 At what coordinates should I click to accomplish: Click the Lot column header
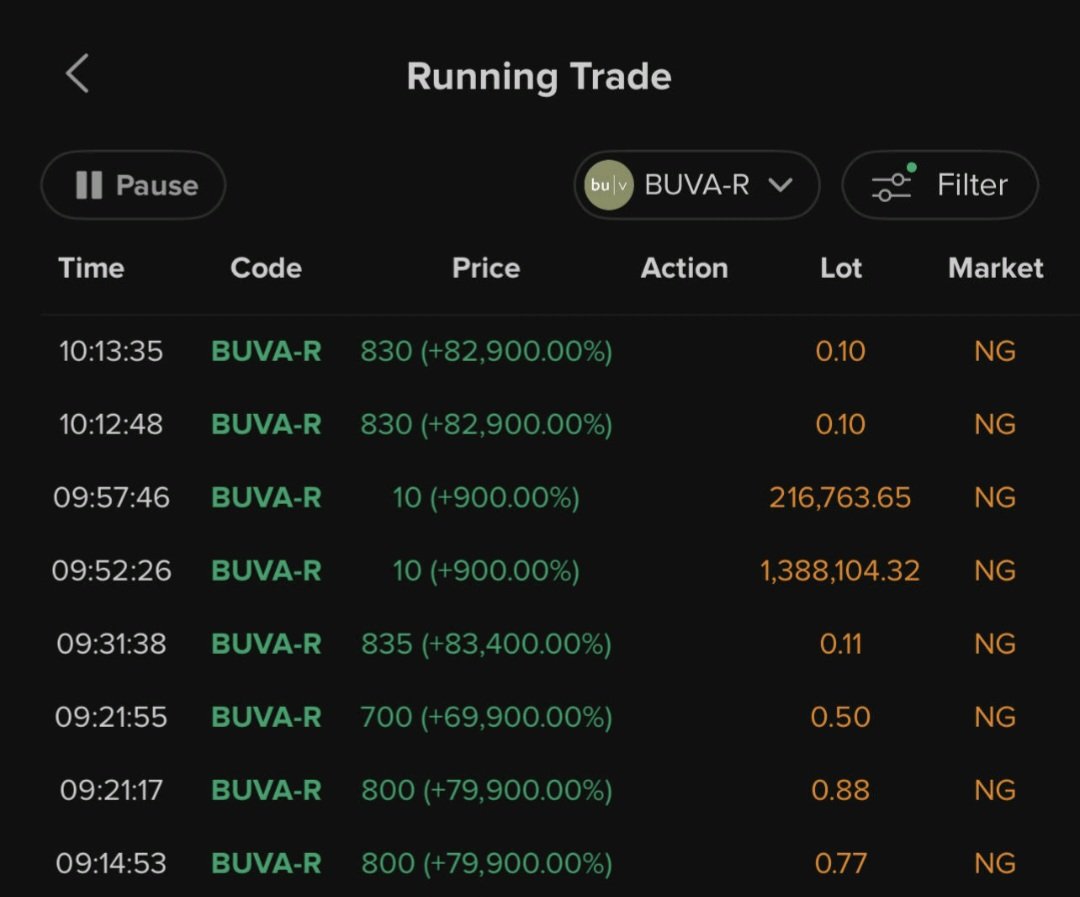[840, 268]
